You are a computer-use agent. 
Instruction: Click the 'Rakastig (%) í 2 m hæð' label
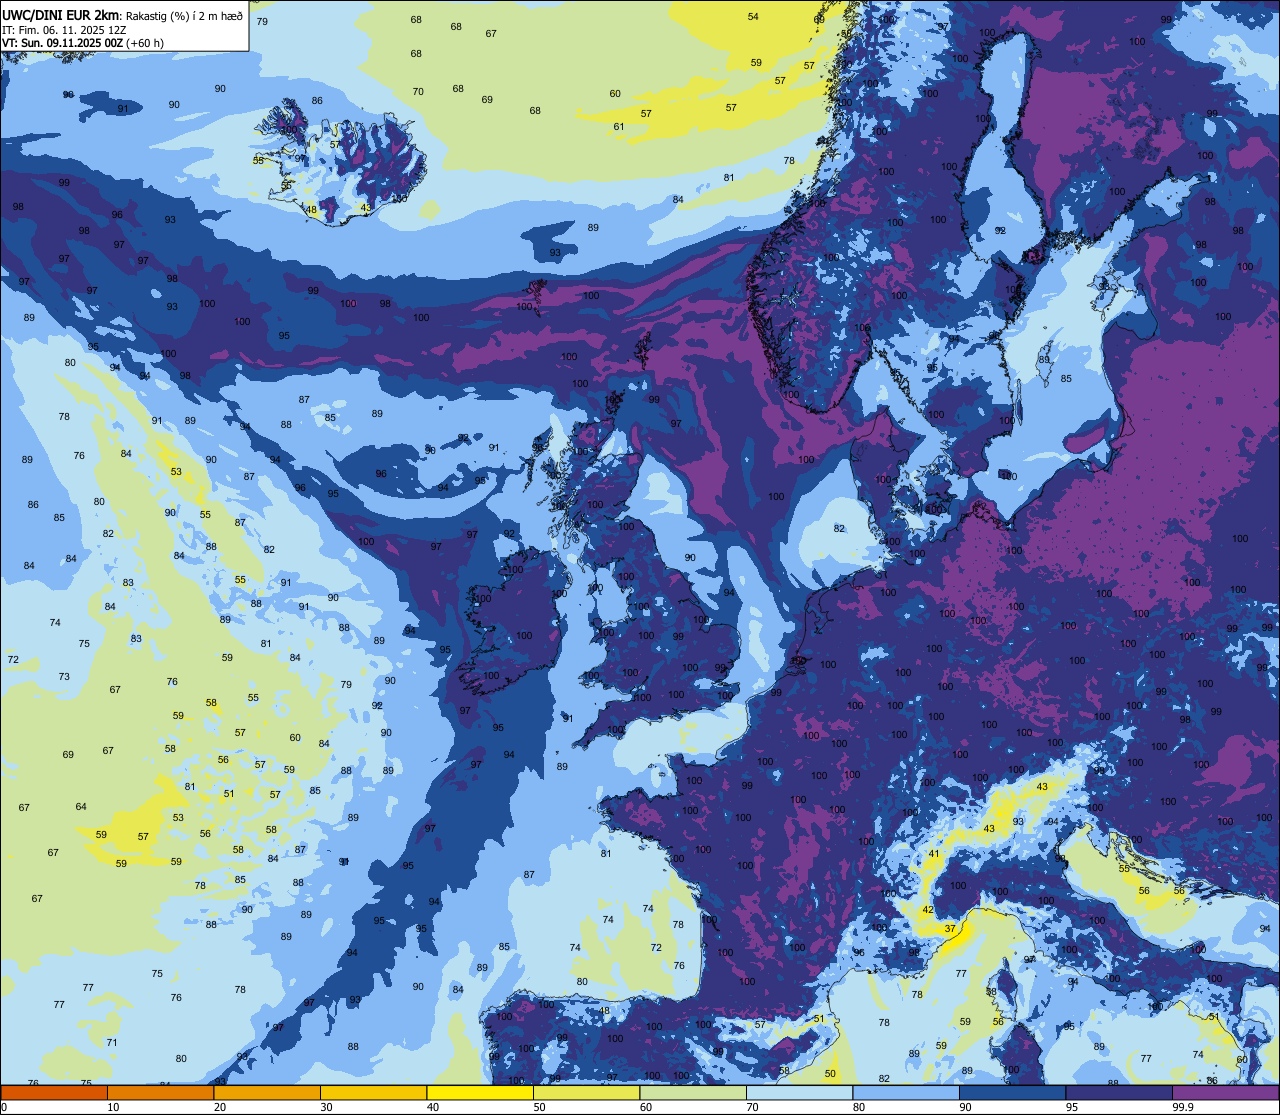(x=185, y=15)
